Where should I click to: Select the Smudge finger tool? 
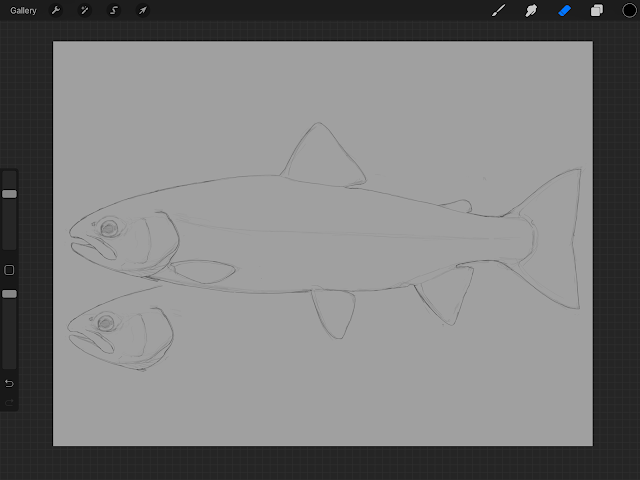pyautogui.click(x=531, y=10)
